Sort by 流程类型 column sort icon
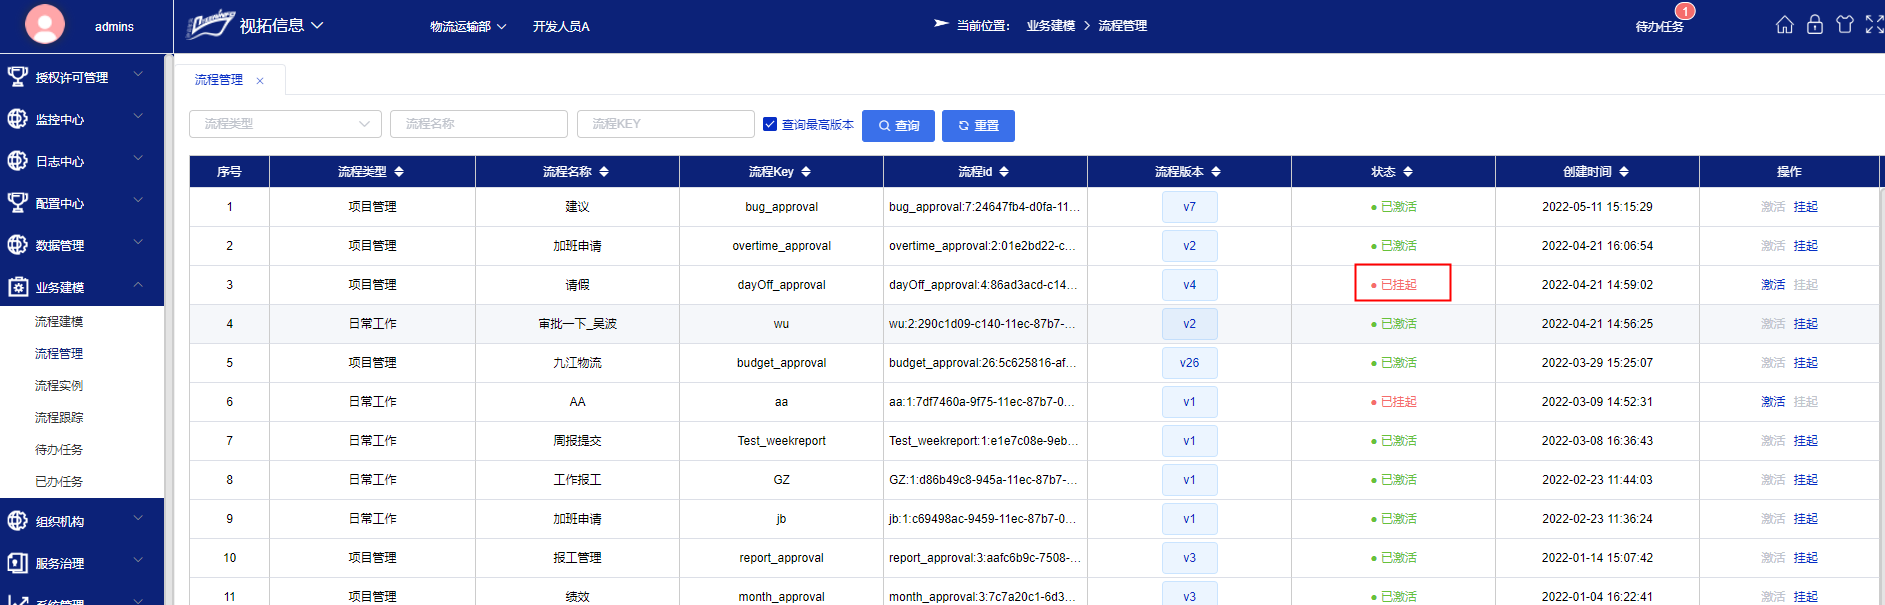This screenshot has width=1885, height=605. click(x=399, y=172)
